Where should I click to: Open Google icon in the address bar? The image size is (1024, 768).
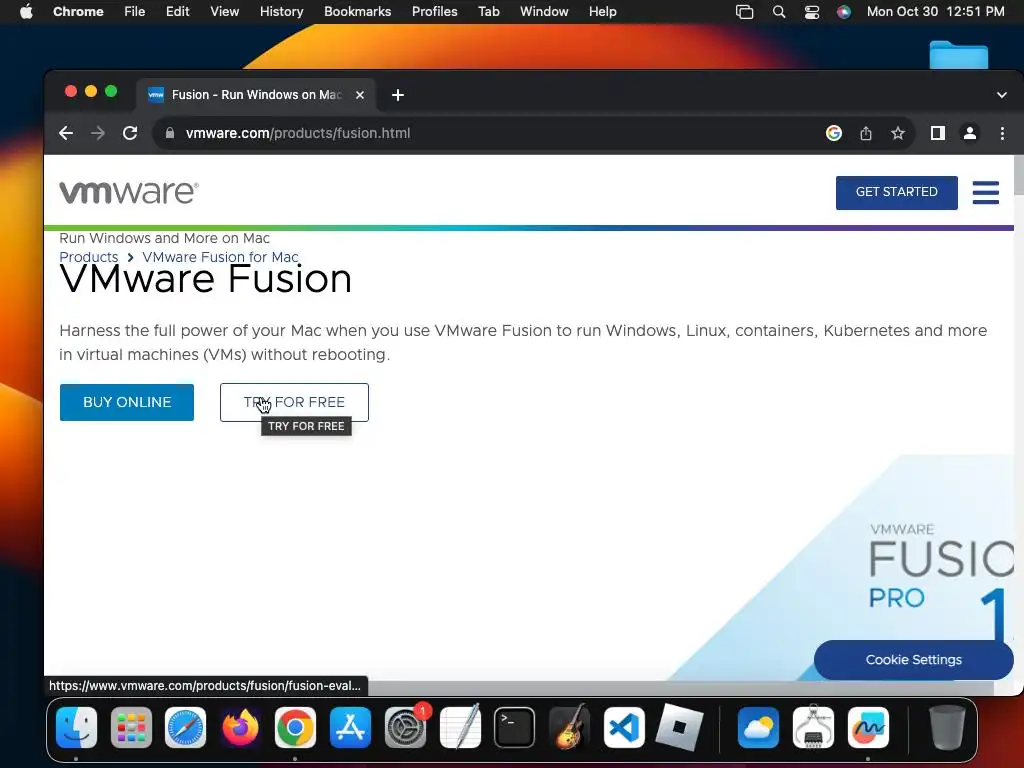click(x=834, y=133)
